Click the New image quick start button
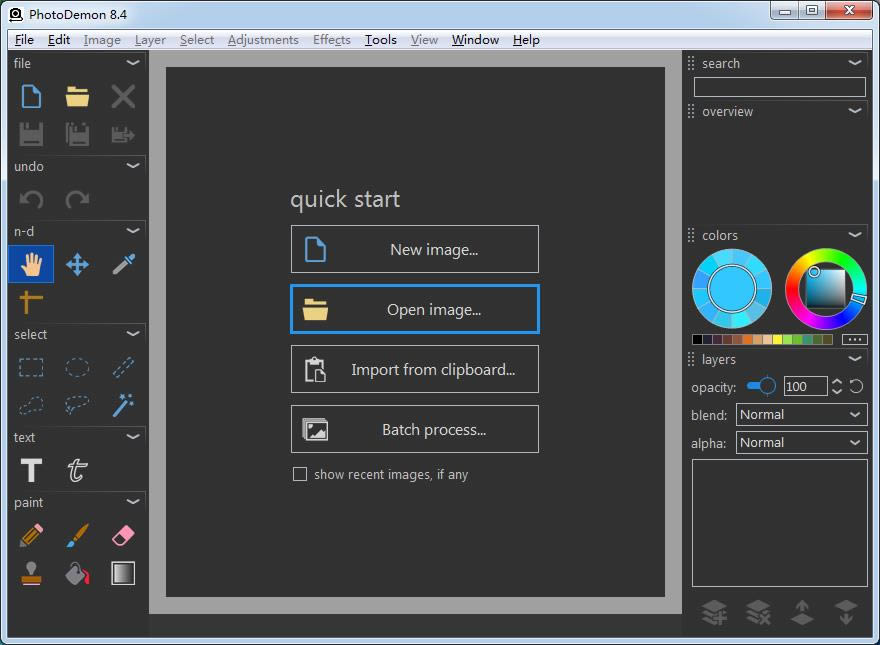The width and height of the screenshot is (880, 645). coord(415,249)
